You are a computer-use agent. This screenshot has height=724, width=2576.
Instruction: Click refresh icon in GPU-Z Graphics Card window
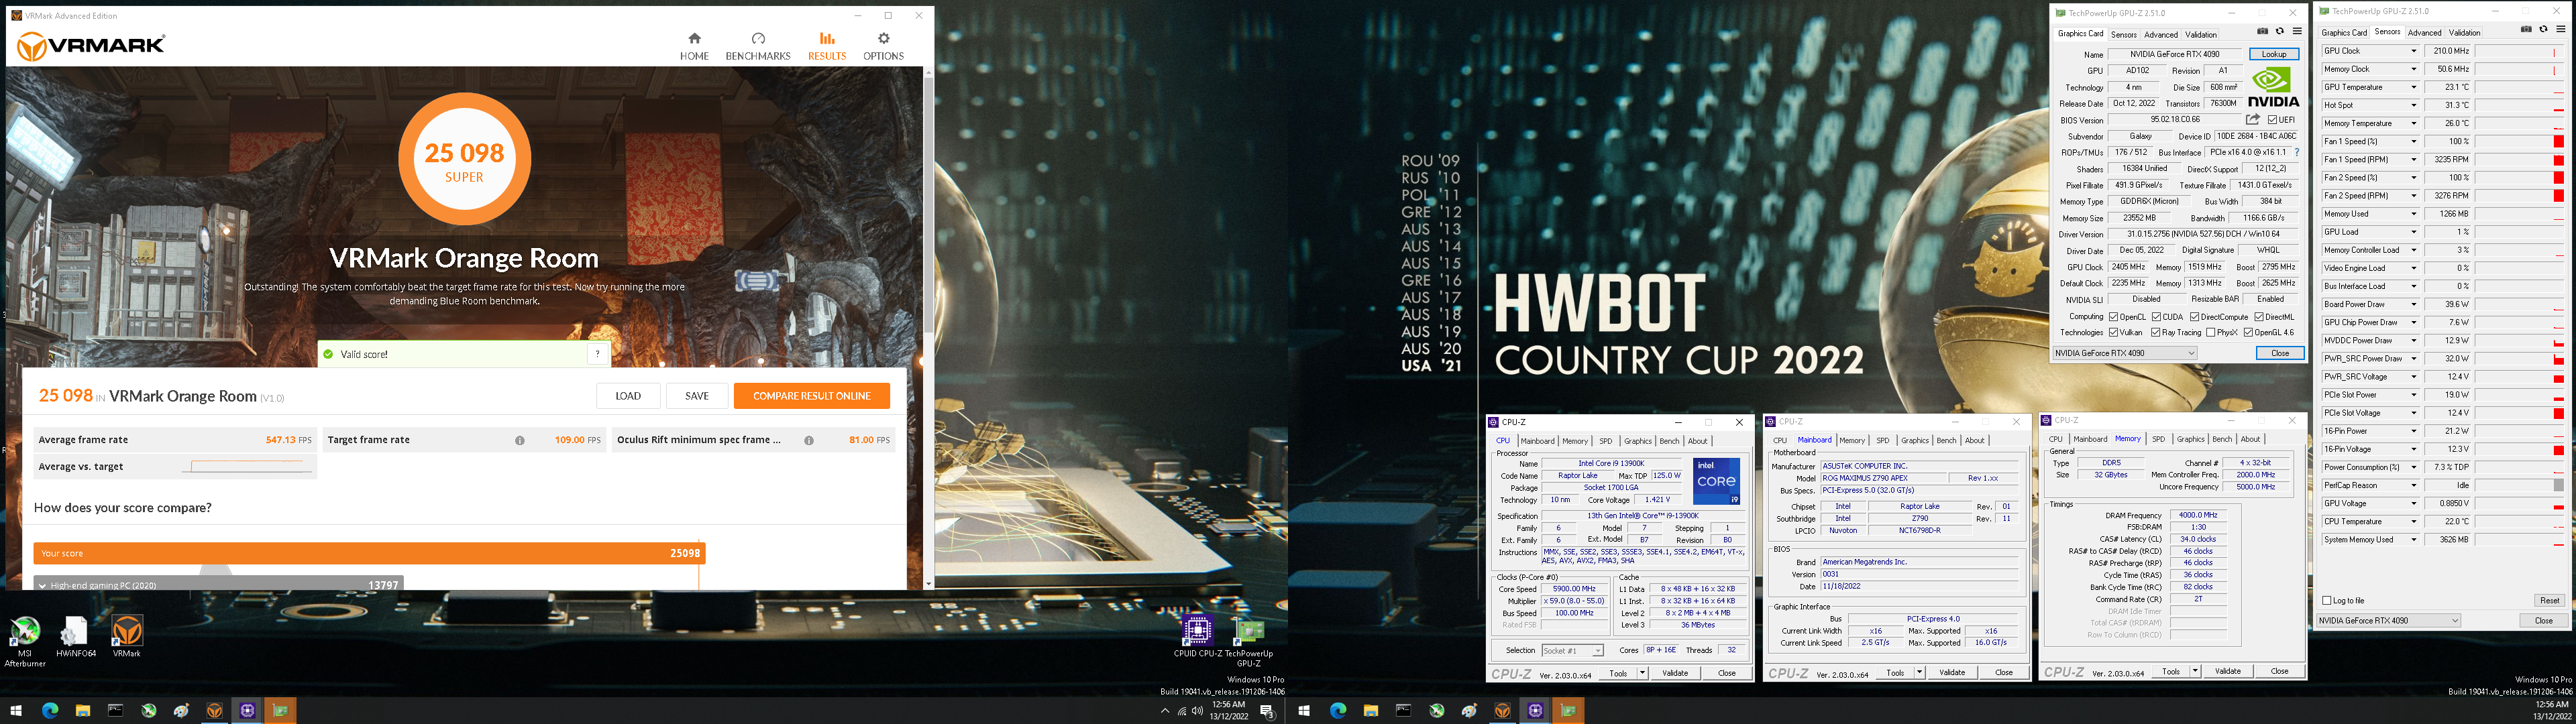click(x=2280, y=31)
